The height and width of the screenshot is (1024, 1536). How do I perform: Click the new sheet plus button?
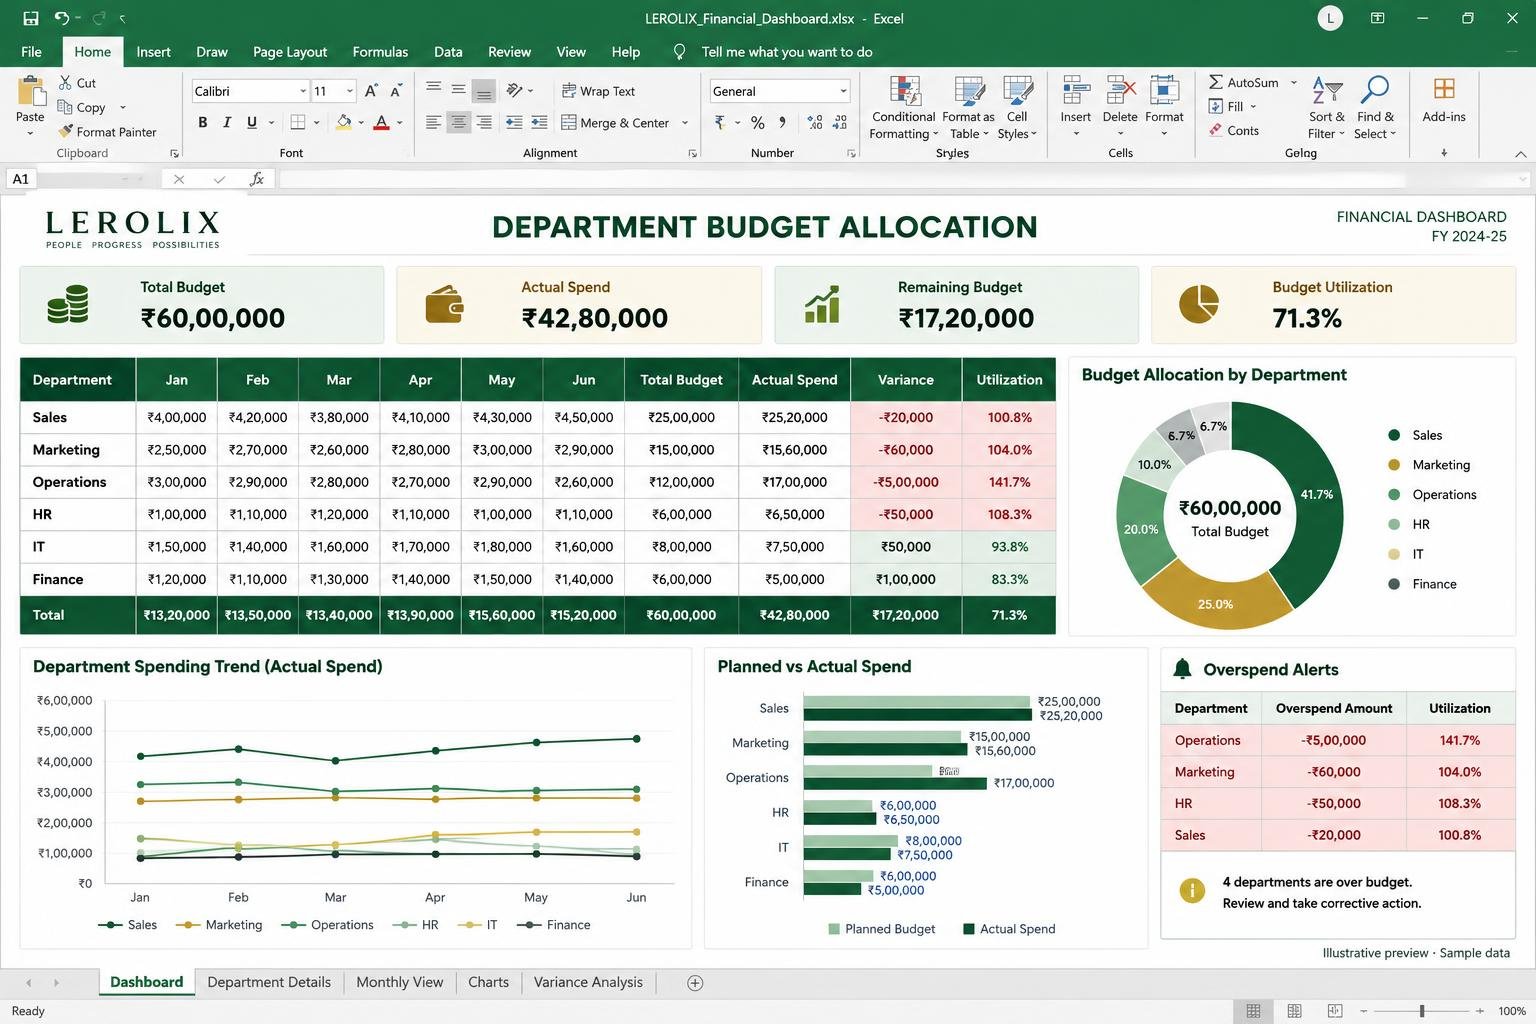click(x=695, y=983)
